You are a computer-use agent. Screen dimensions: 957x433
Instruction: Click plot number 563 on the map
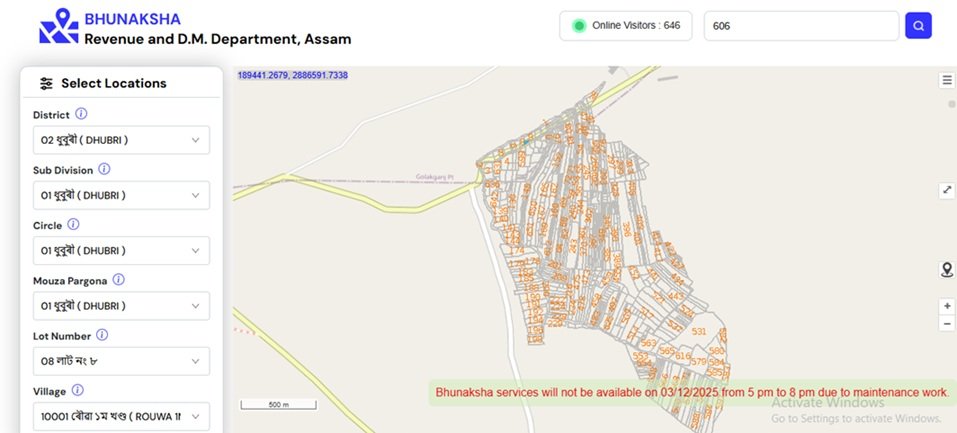tap(648, 343)
